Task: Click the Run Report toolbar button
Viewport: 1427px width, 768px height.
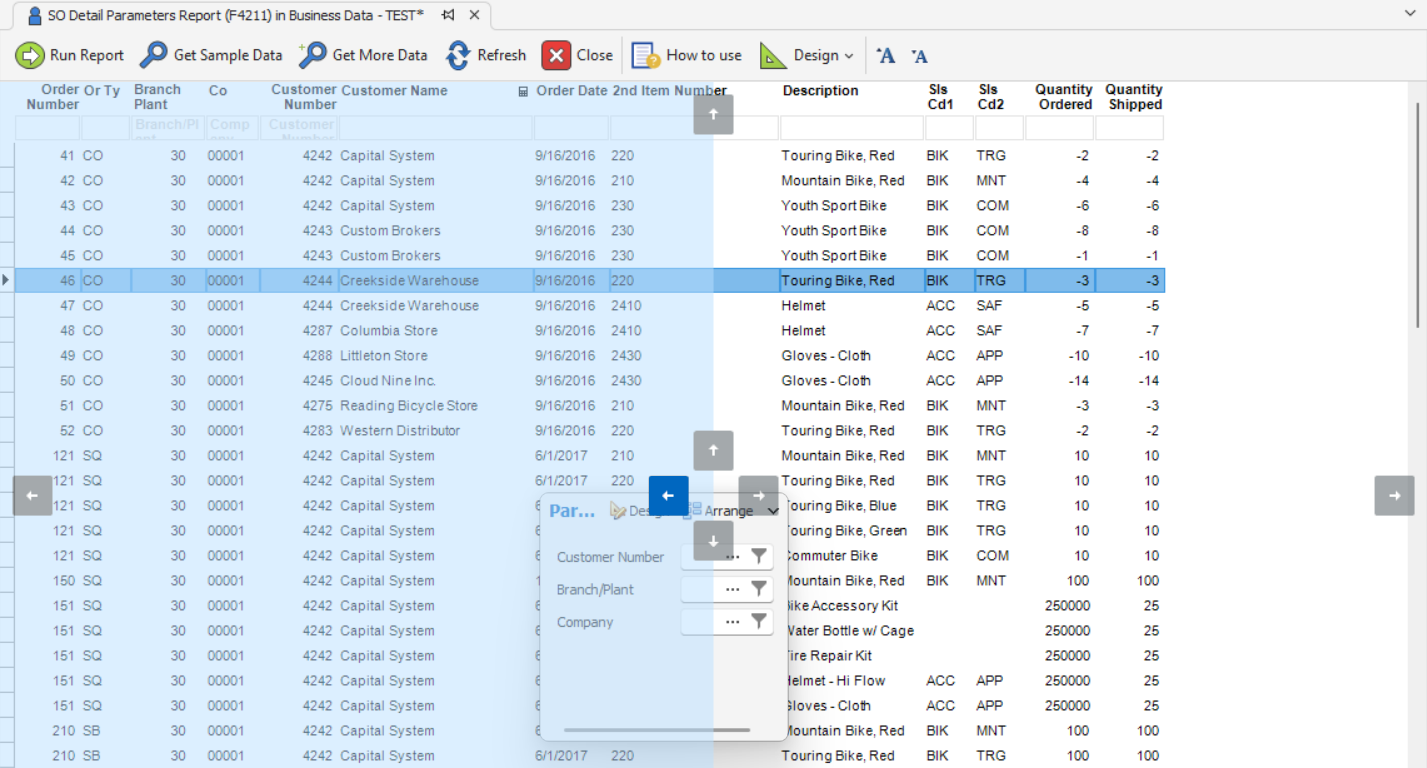Action: (70, 55)
